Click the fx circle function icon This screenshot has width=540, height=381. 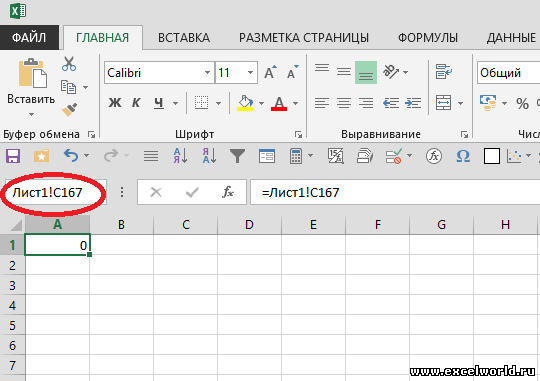click(434, 156)
